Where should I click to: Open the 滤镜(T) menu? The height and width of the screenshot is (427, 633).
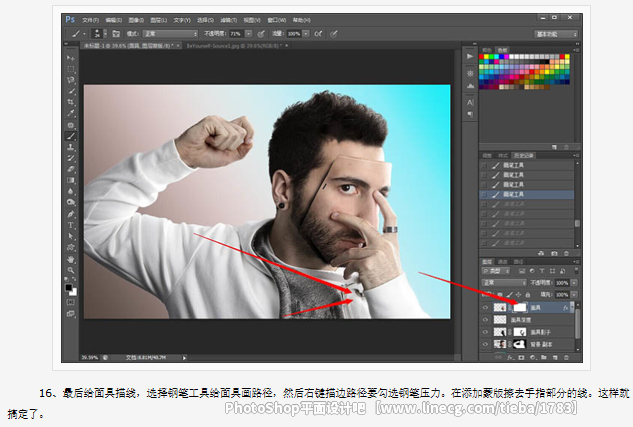click(x=228, y=20)
